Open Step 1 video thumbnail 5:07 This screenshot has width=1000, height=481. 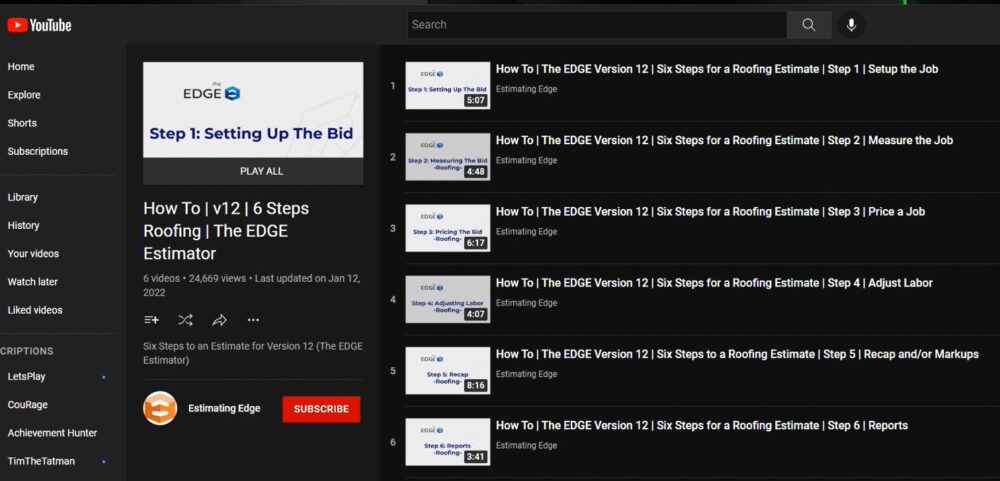448,85
